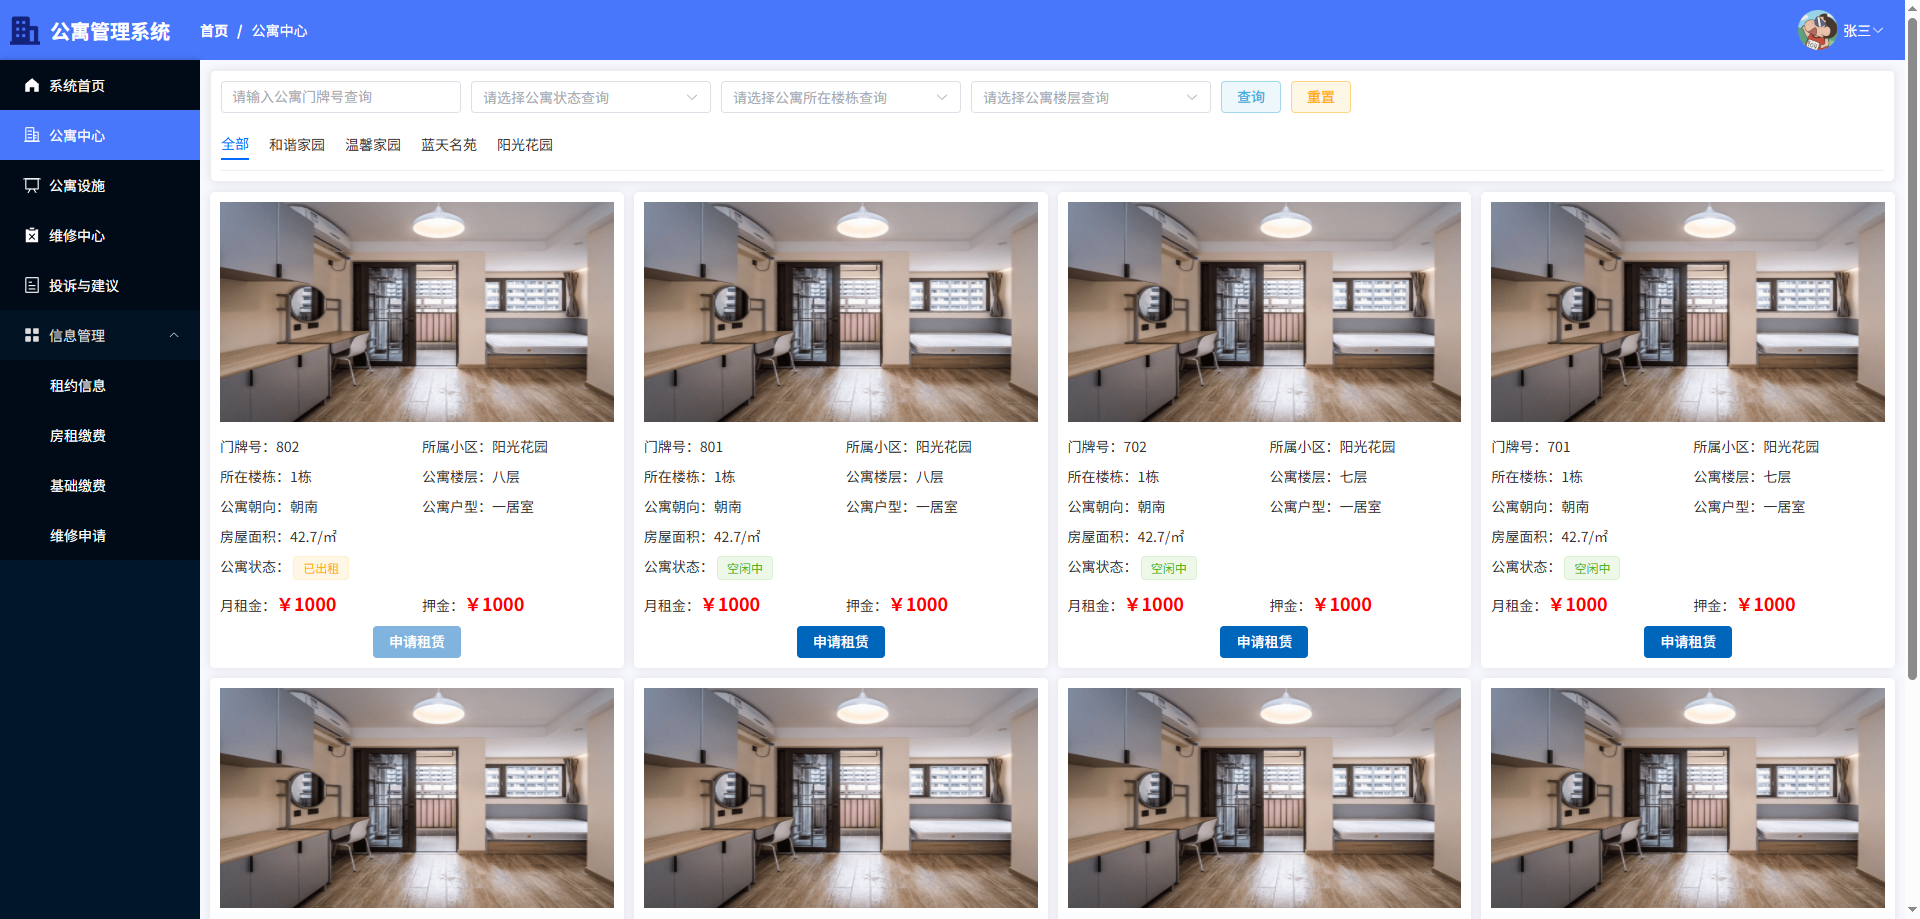Open the photo of apartment 802
This screenshot has height=919, width=1920.
417,312
